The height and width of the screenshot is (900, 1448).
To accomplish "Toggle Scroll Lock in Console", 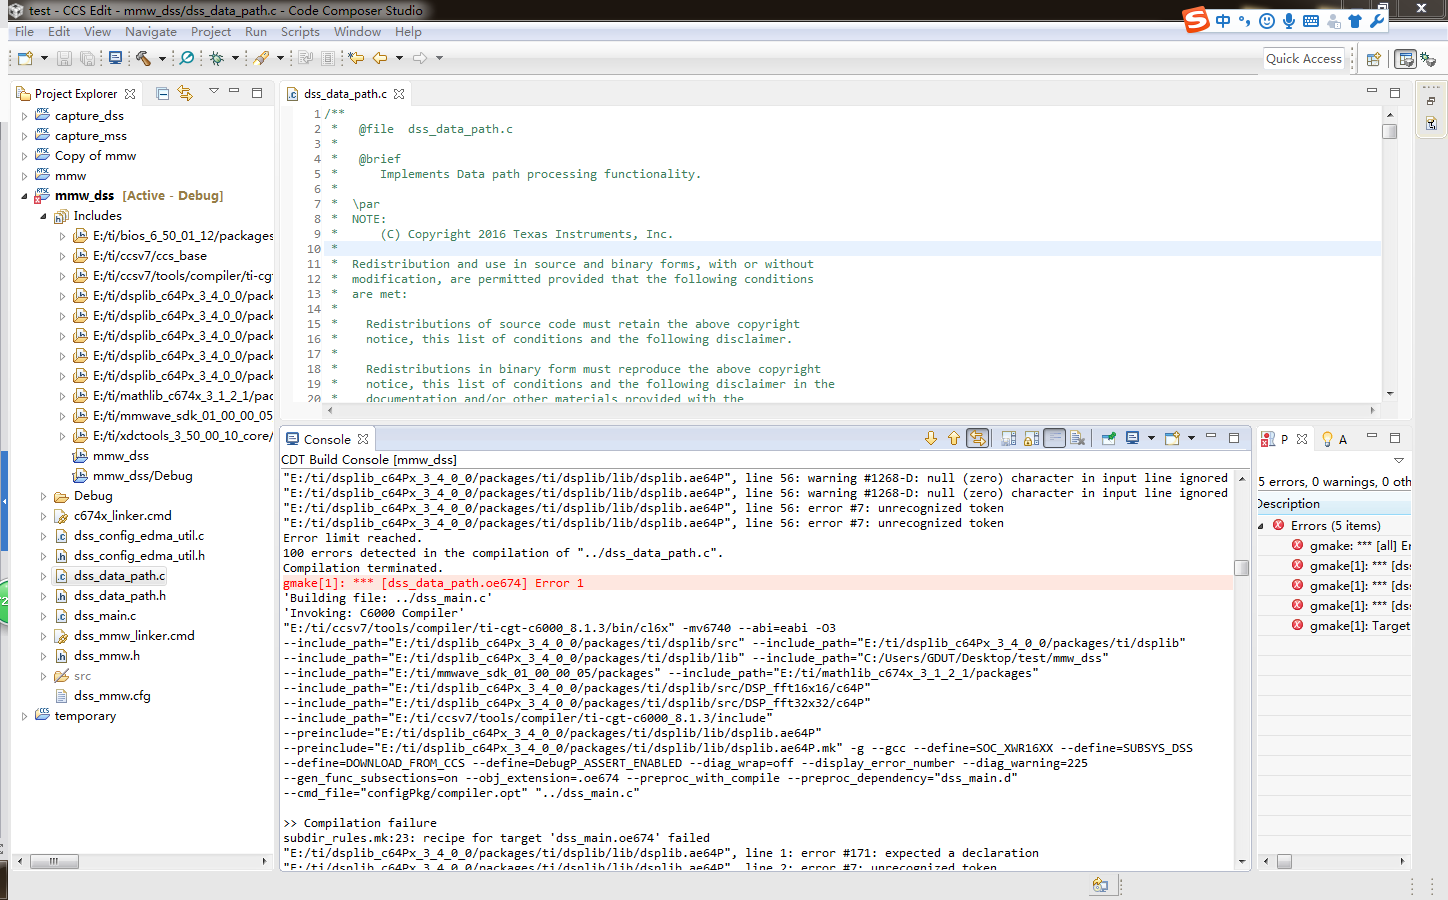I will pyautogui.click(x=1031, y=438).
